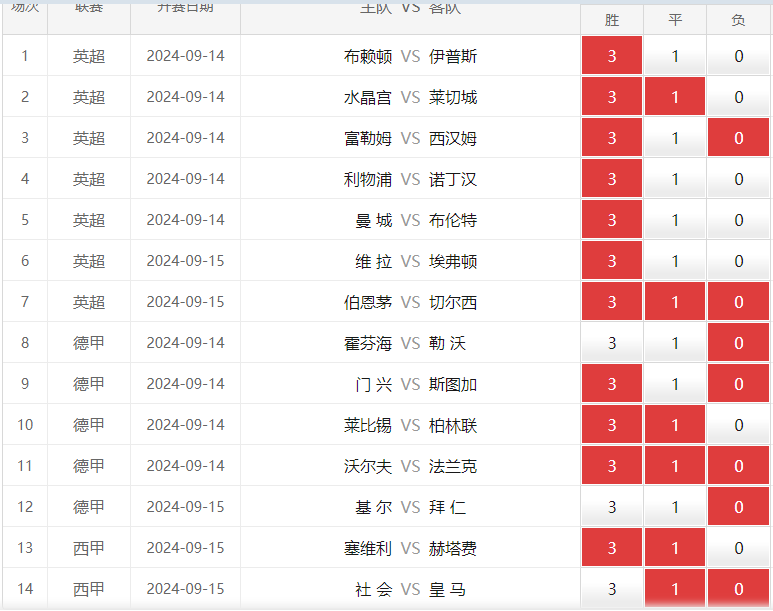
Task: Click match text 霍芬海 VS 勒沃
Action: [x=405, y=343]
